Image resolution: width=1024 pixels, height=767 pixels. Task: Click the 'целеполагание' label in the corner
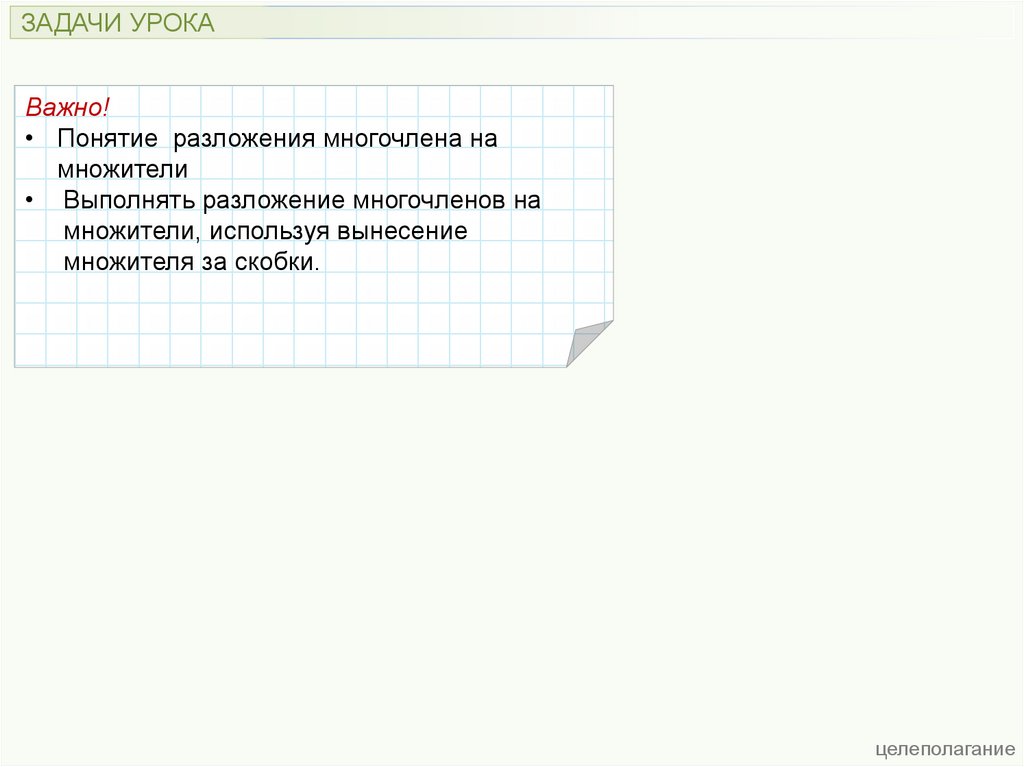point(945,749)
